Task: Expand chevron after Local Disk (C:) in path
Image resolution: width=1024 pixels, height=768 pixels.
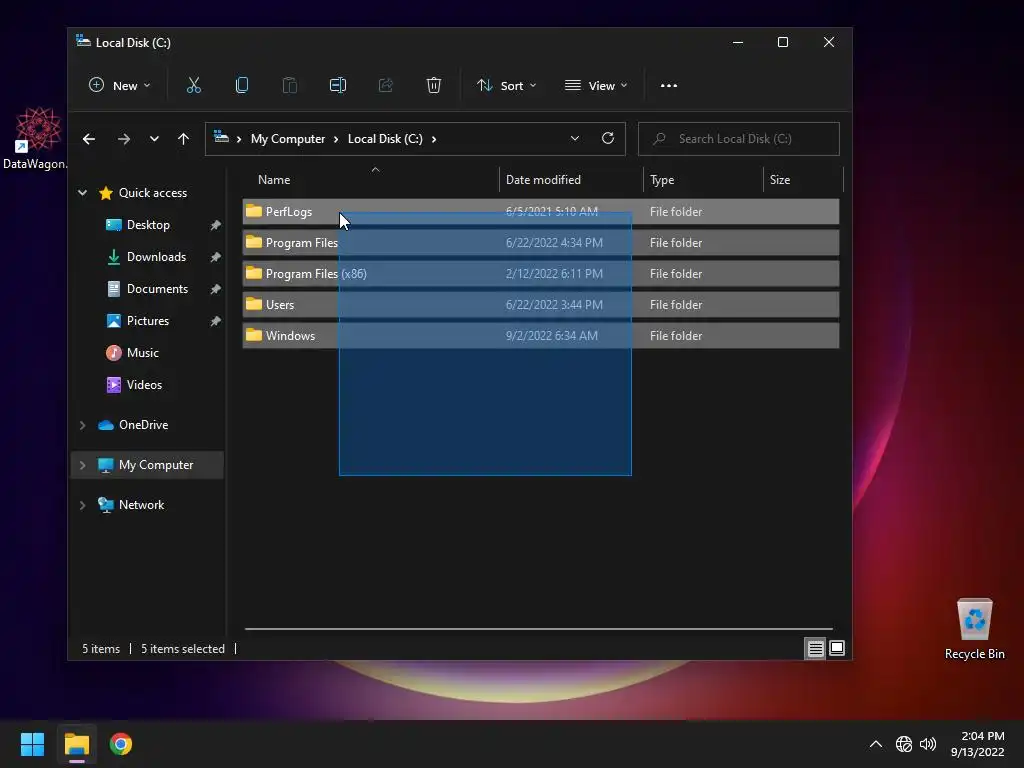Action: [434, 139]
